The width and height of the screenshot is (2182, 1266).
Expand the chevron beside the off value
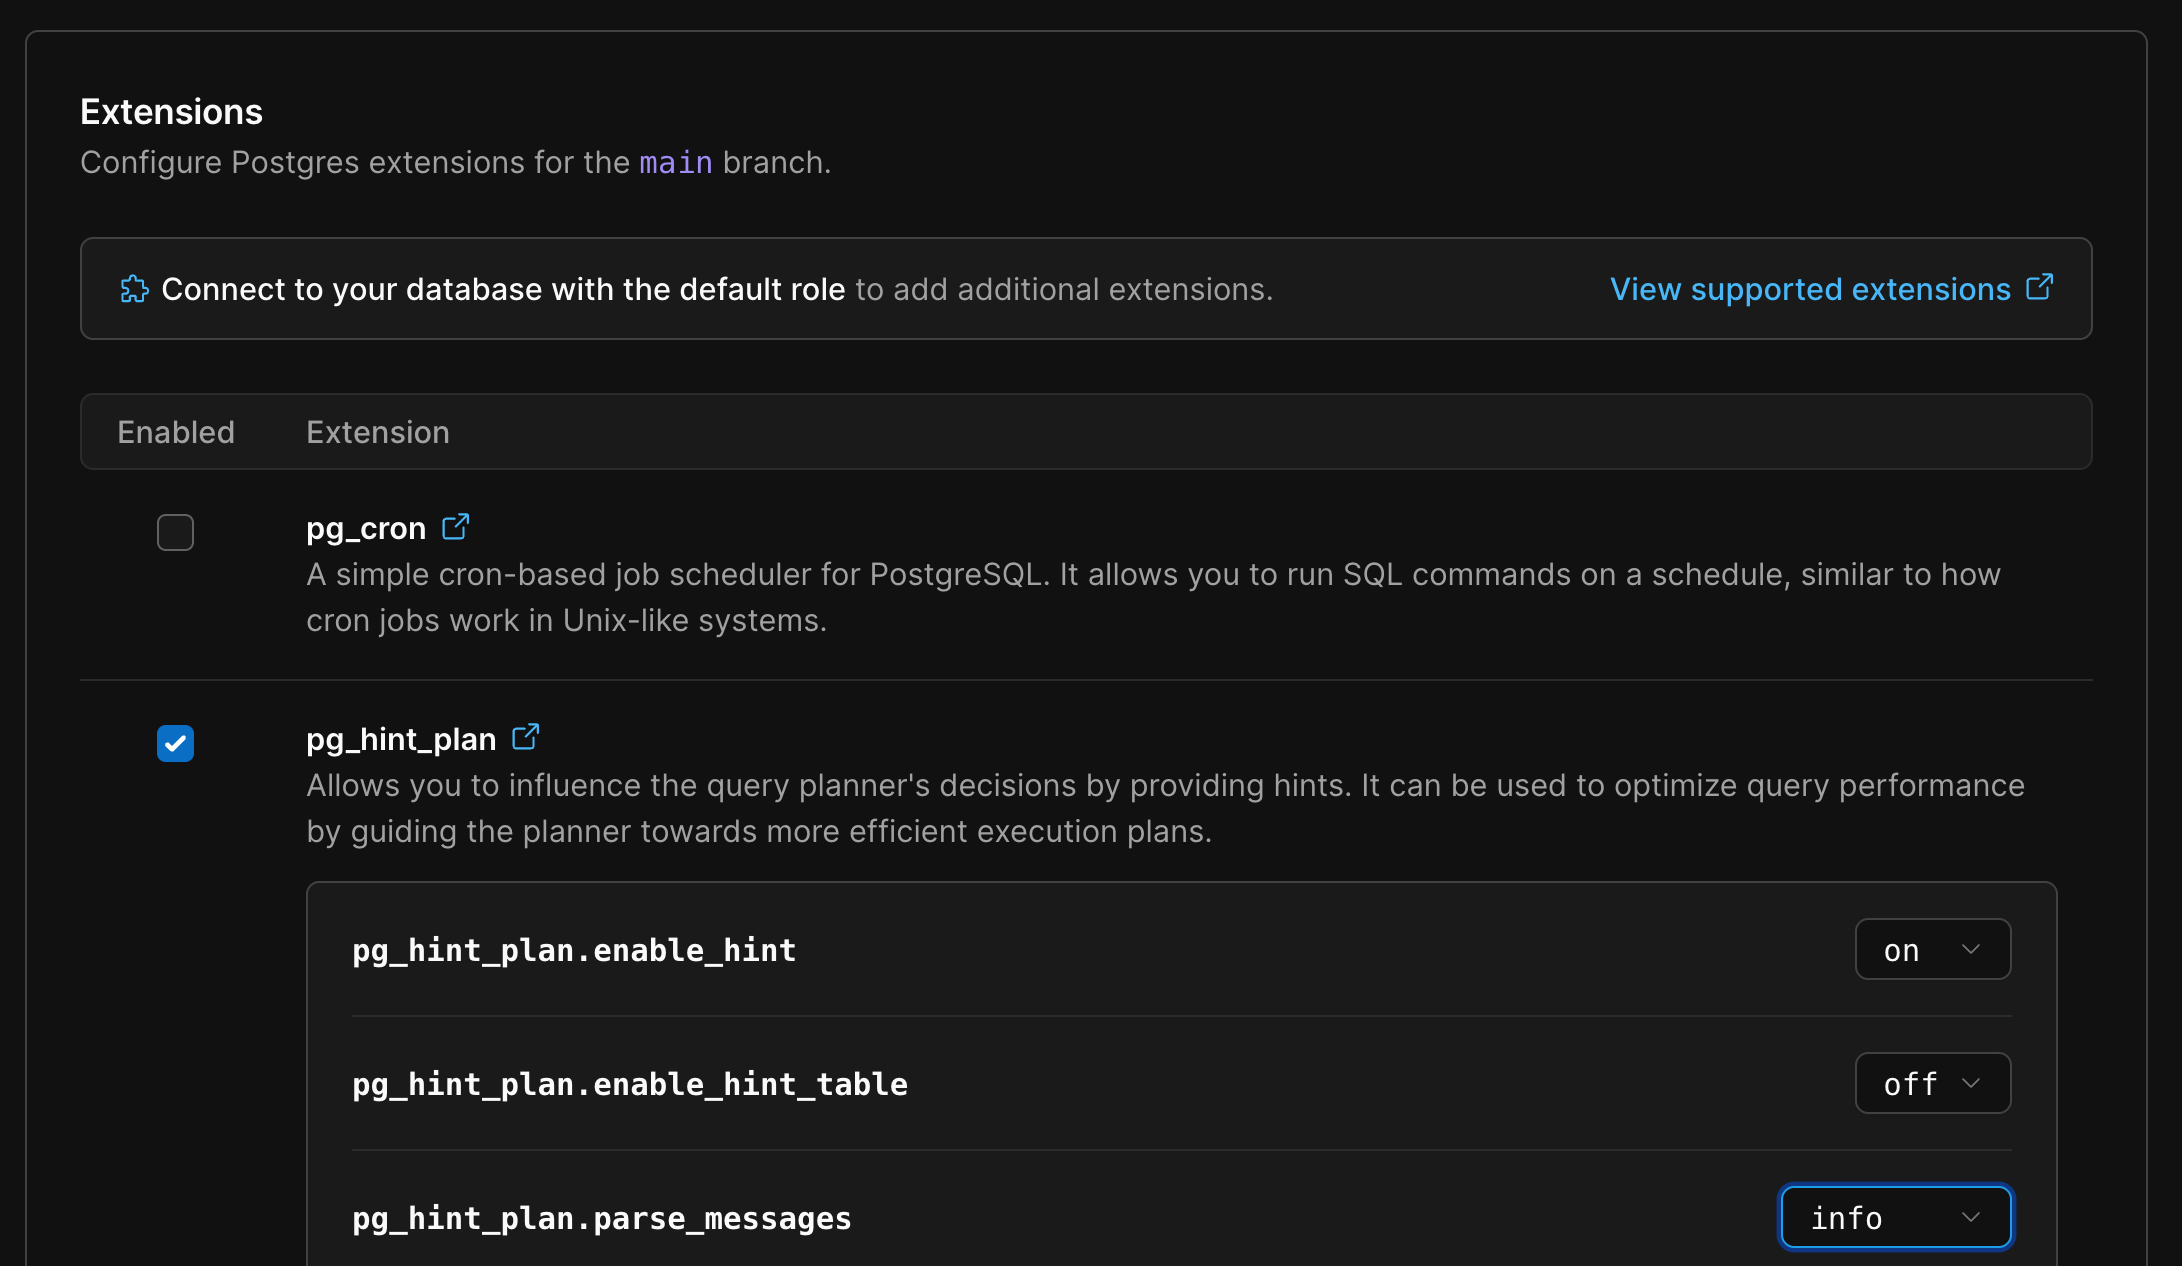coord(1972,1083)
